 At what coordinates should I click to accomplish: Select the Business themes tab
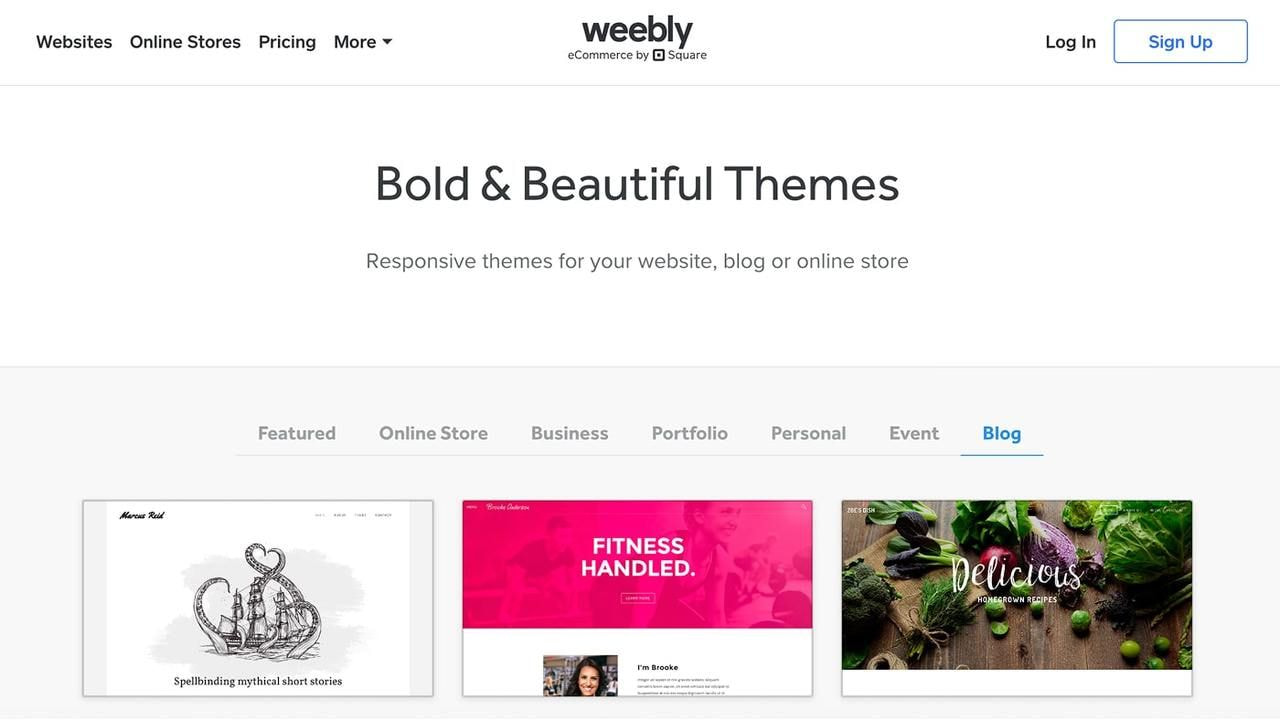[569, 433]
